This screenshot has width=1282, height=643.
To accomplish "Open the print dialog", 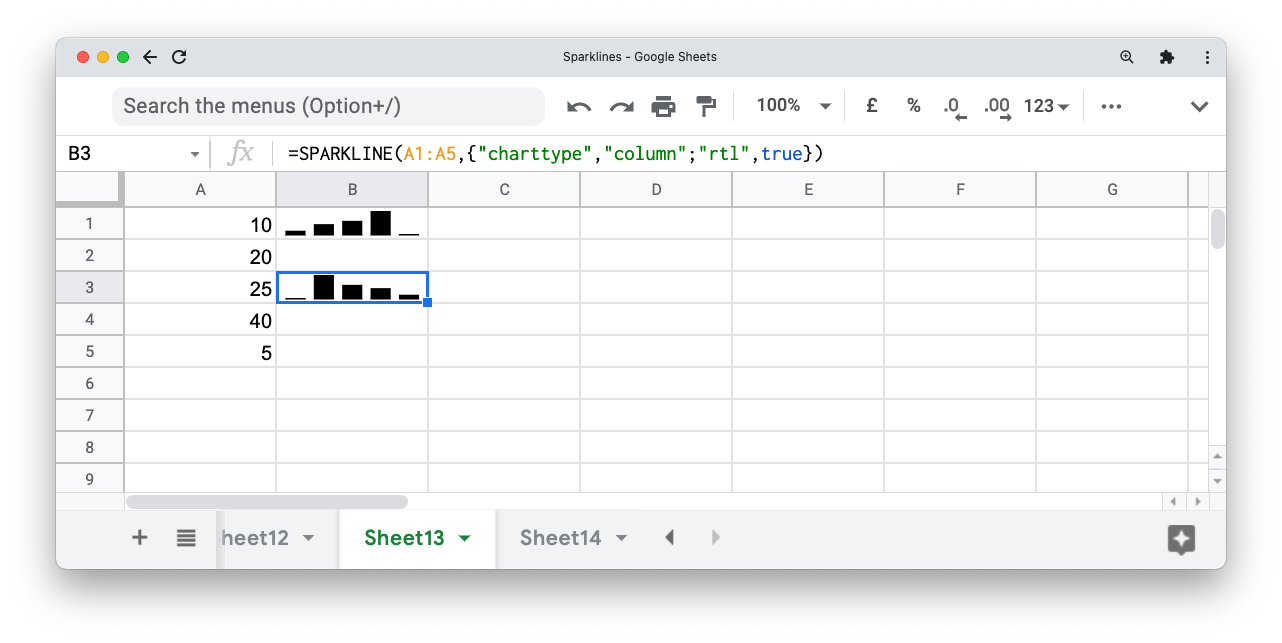I will pyautogui.click(x=664, y=105).
